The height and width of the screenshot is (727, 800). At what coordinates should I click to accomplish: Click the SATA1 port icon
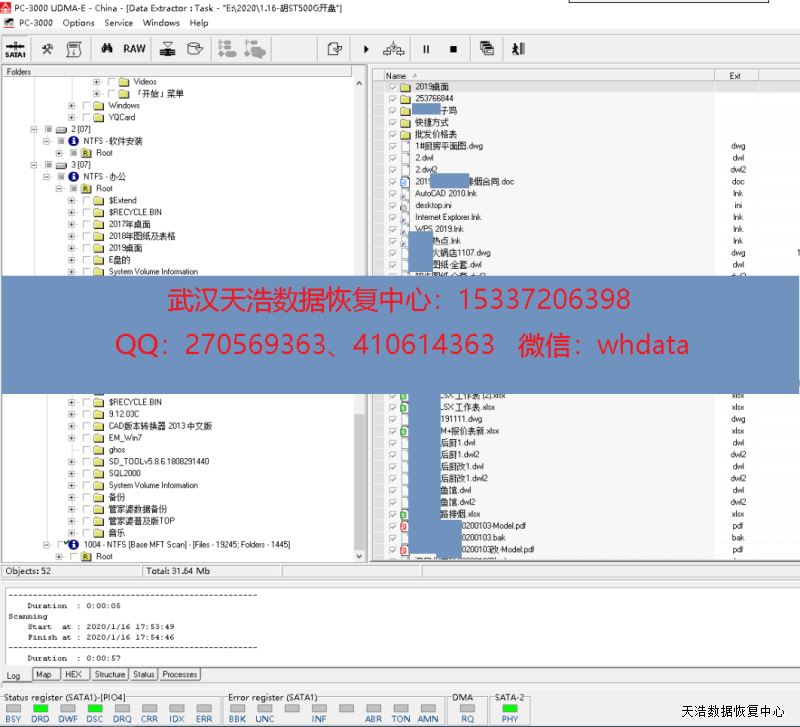pyautogui.click(x=15, y=48)
